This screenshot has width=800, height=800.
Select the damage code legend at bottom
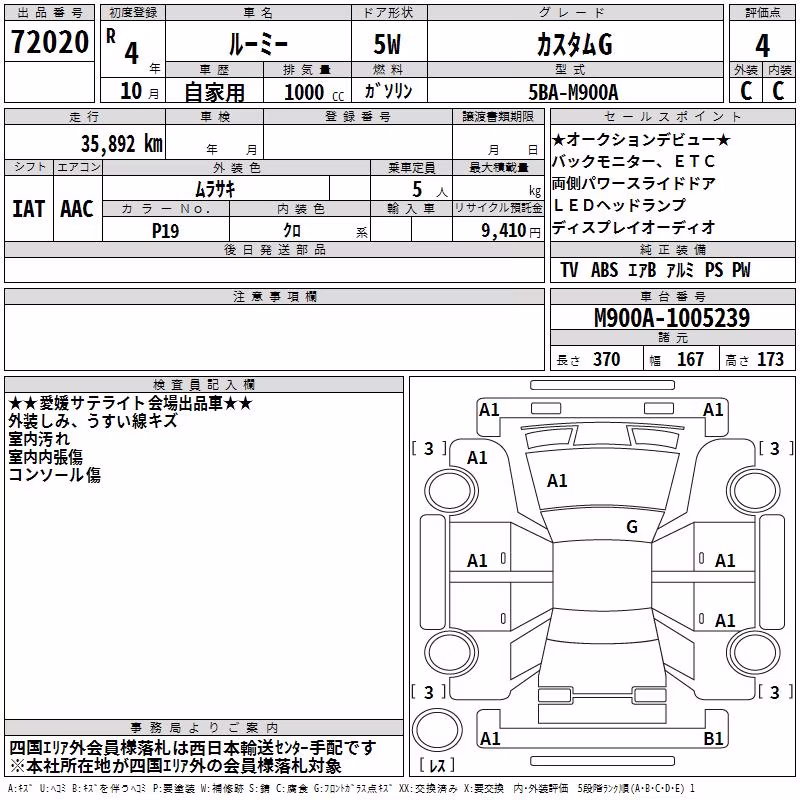(x=352, y=789)
